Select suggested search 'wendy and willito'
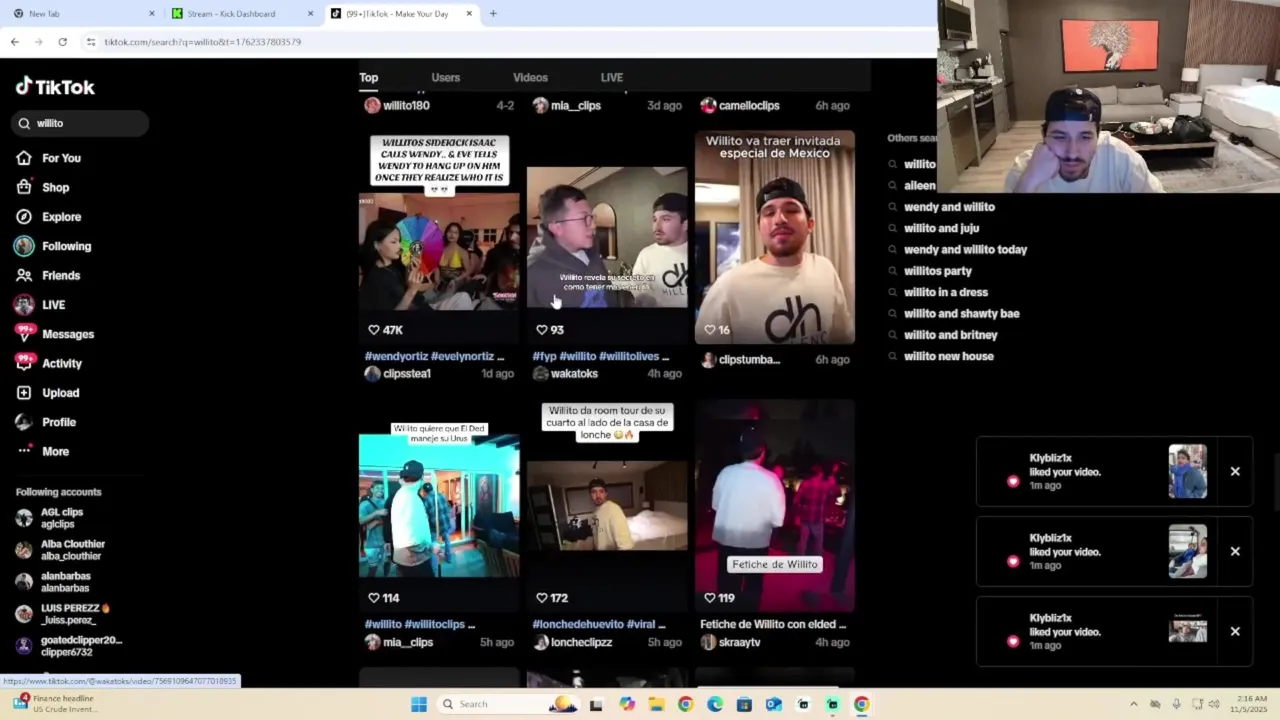Screen dimensions: 1280x720 pyautogui.click(x=949, y=207)
